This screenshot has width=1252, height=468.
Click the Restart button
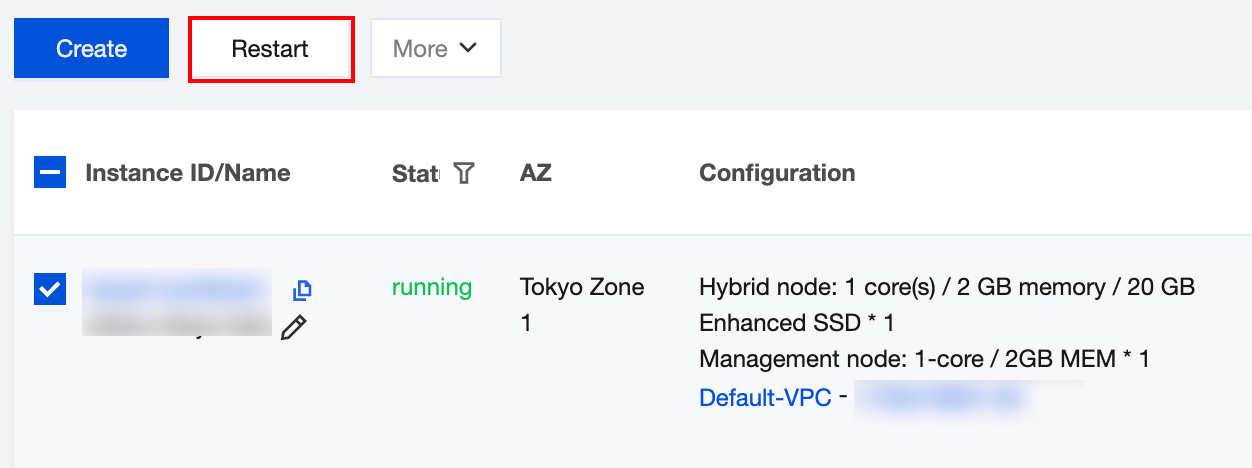(x=270, y=49)
